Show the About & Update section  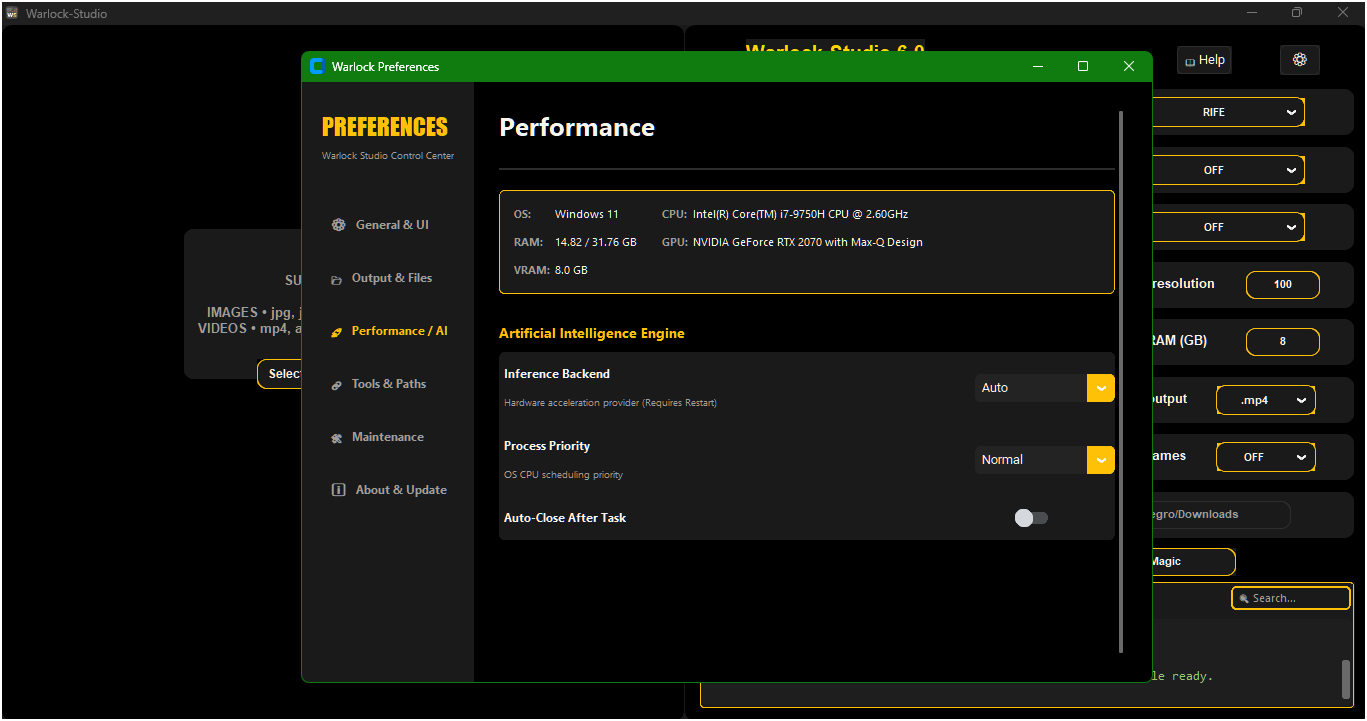pyautogui.click(x=389, y=490)
